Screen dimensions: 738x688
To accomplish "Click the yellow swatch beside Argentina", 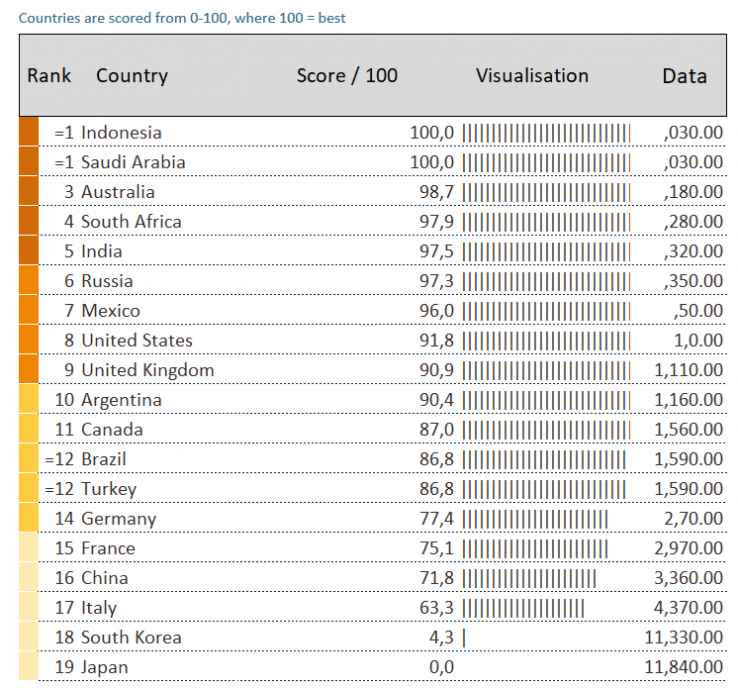I will [x=29, y=399].
